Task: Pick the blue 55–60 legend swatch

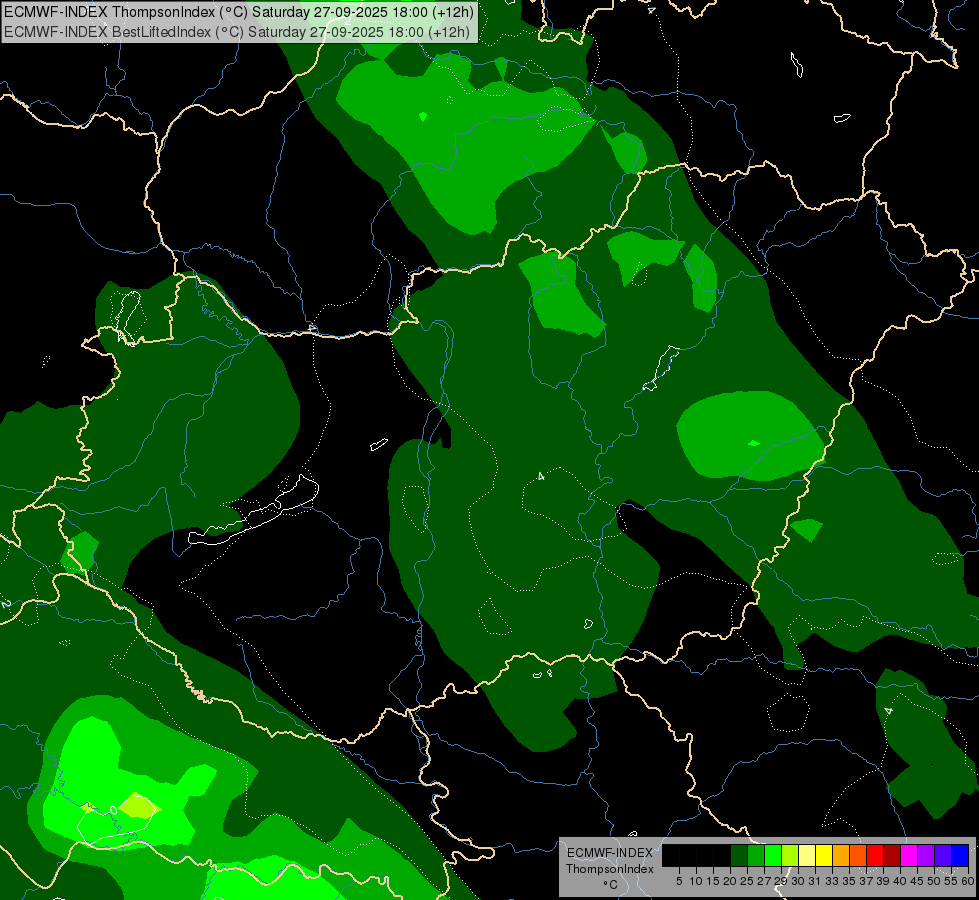Action: 960,855
